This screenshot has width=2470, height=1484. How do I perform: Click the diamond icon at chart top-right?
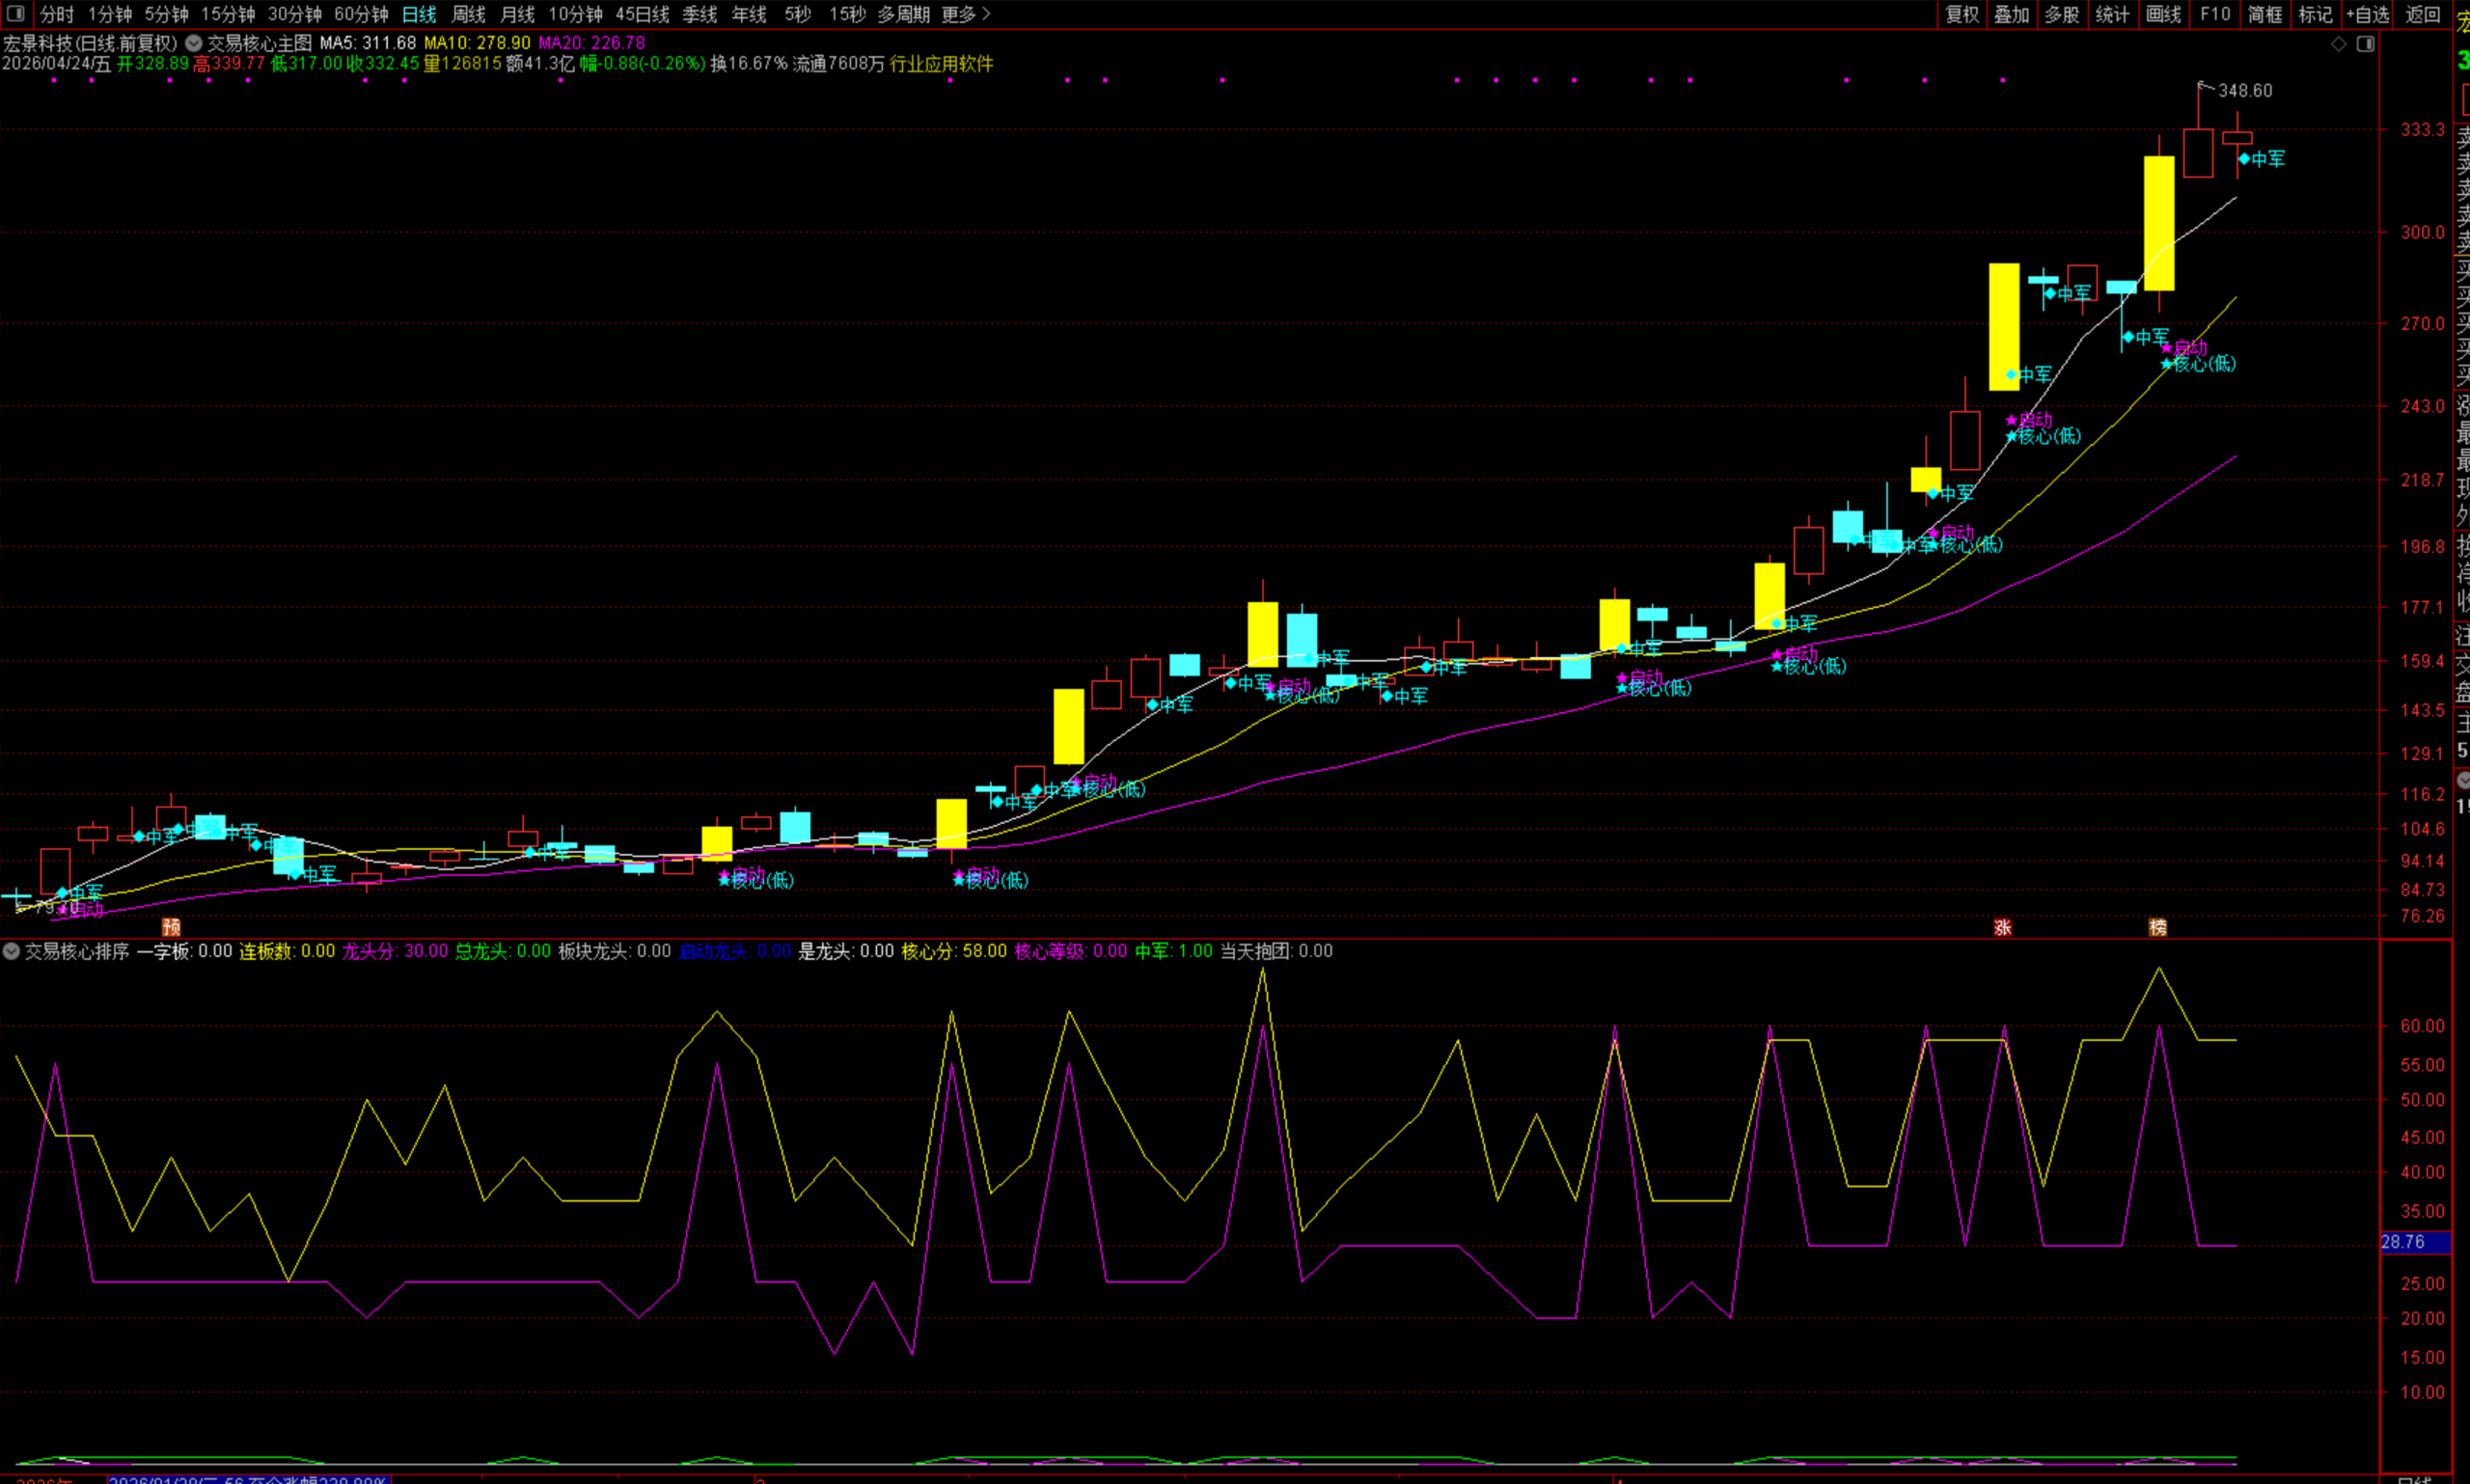[x=2338, y=44]
